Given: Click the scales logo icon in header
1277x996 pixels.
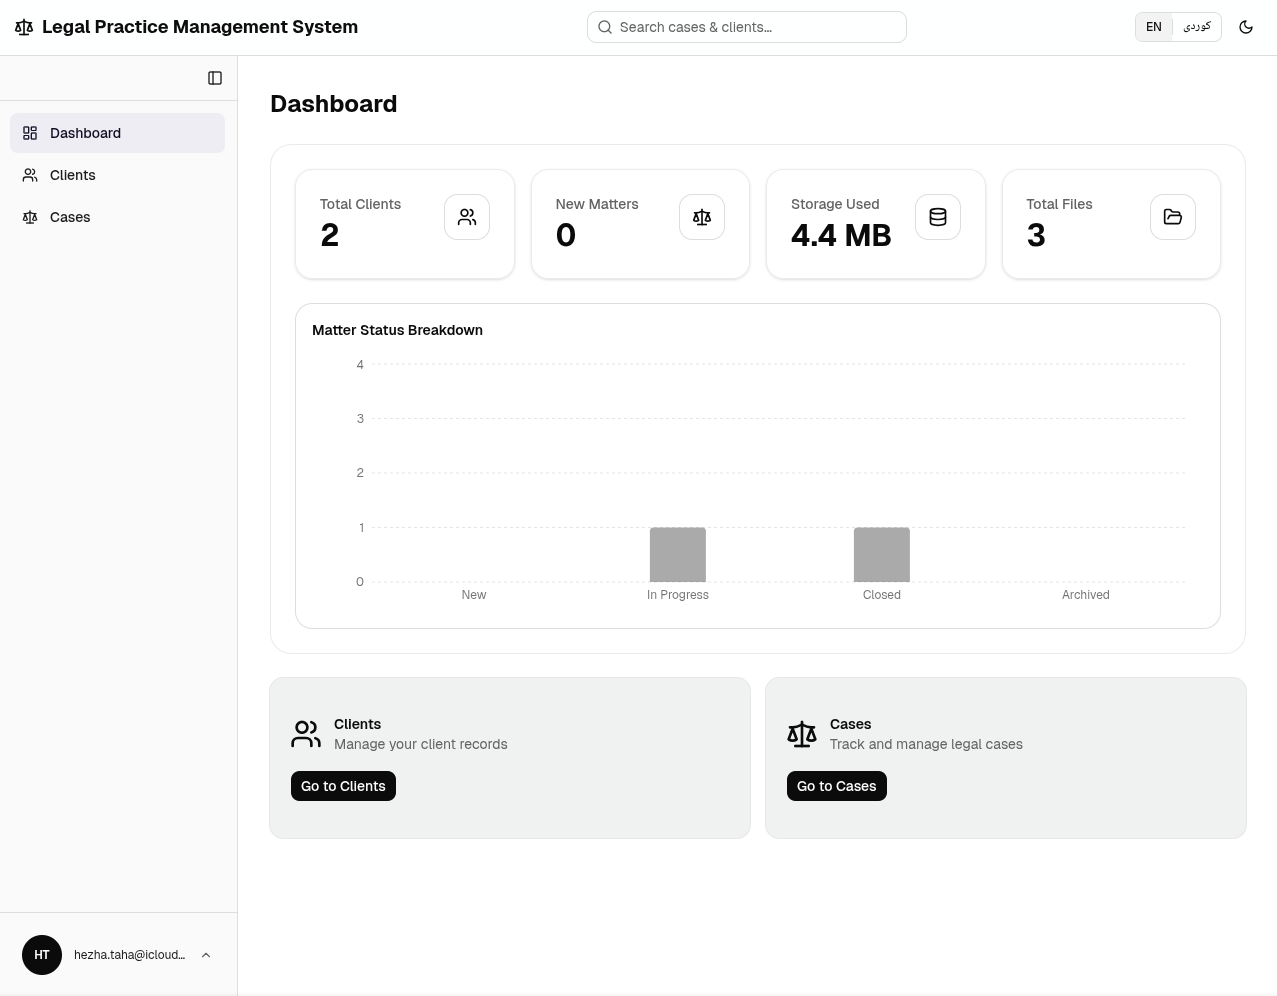Looking at the screenshot, I should (24, 27).
